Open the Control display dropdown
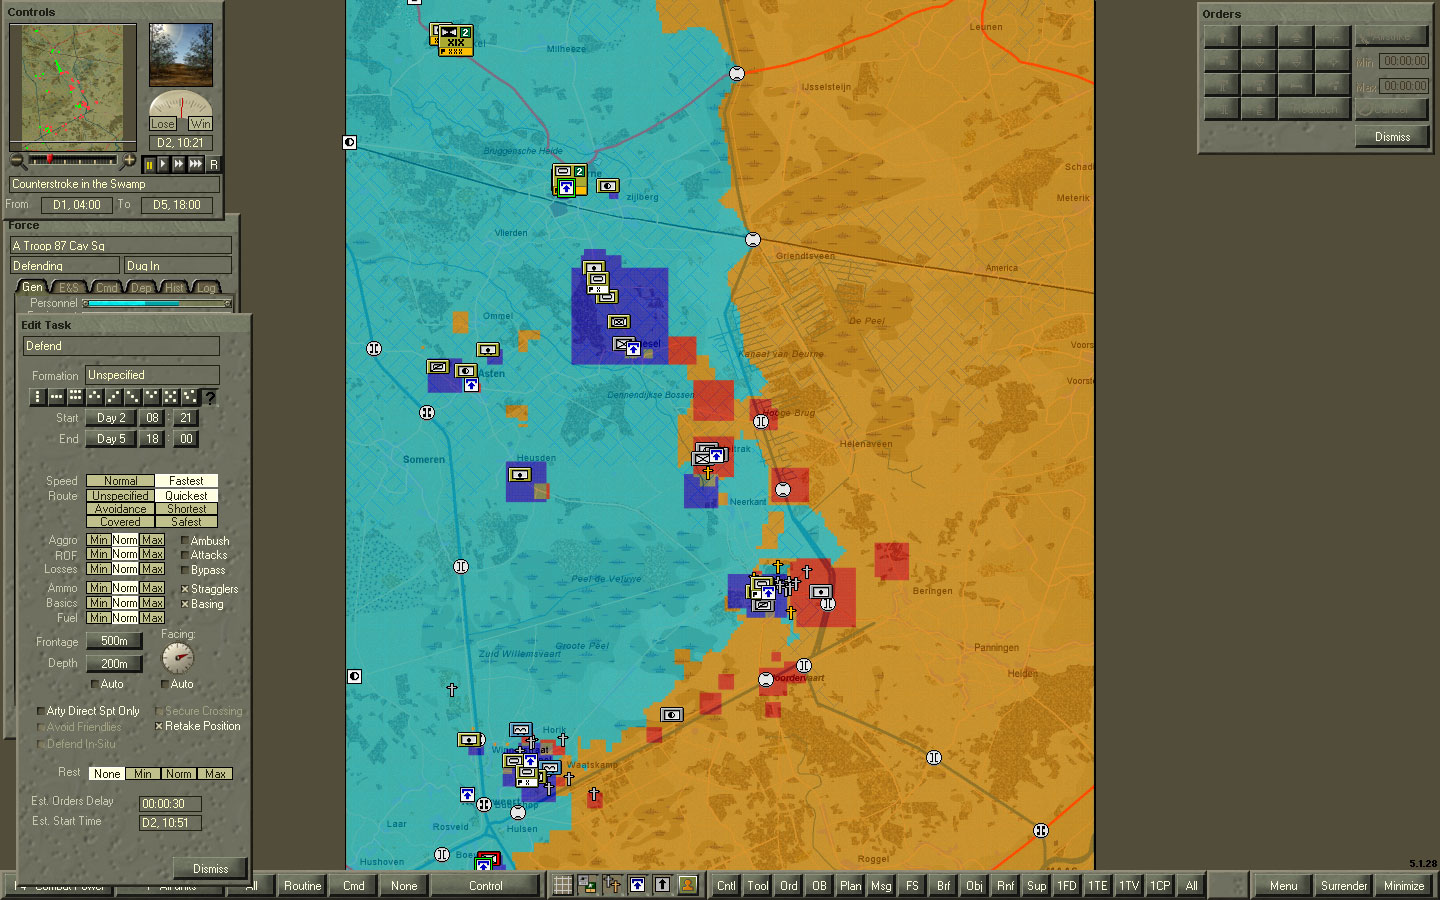 (486, 886)
